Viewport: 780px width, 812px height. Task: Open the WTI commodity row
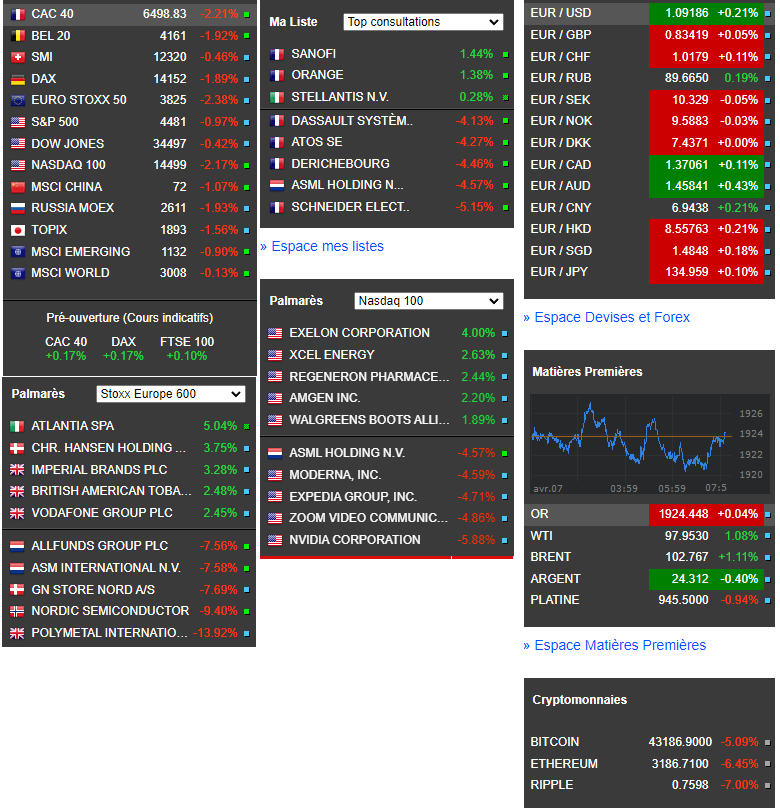[x=649, y=536]
